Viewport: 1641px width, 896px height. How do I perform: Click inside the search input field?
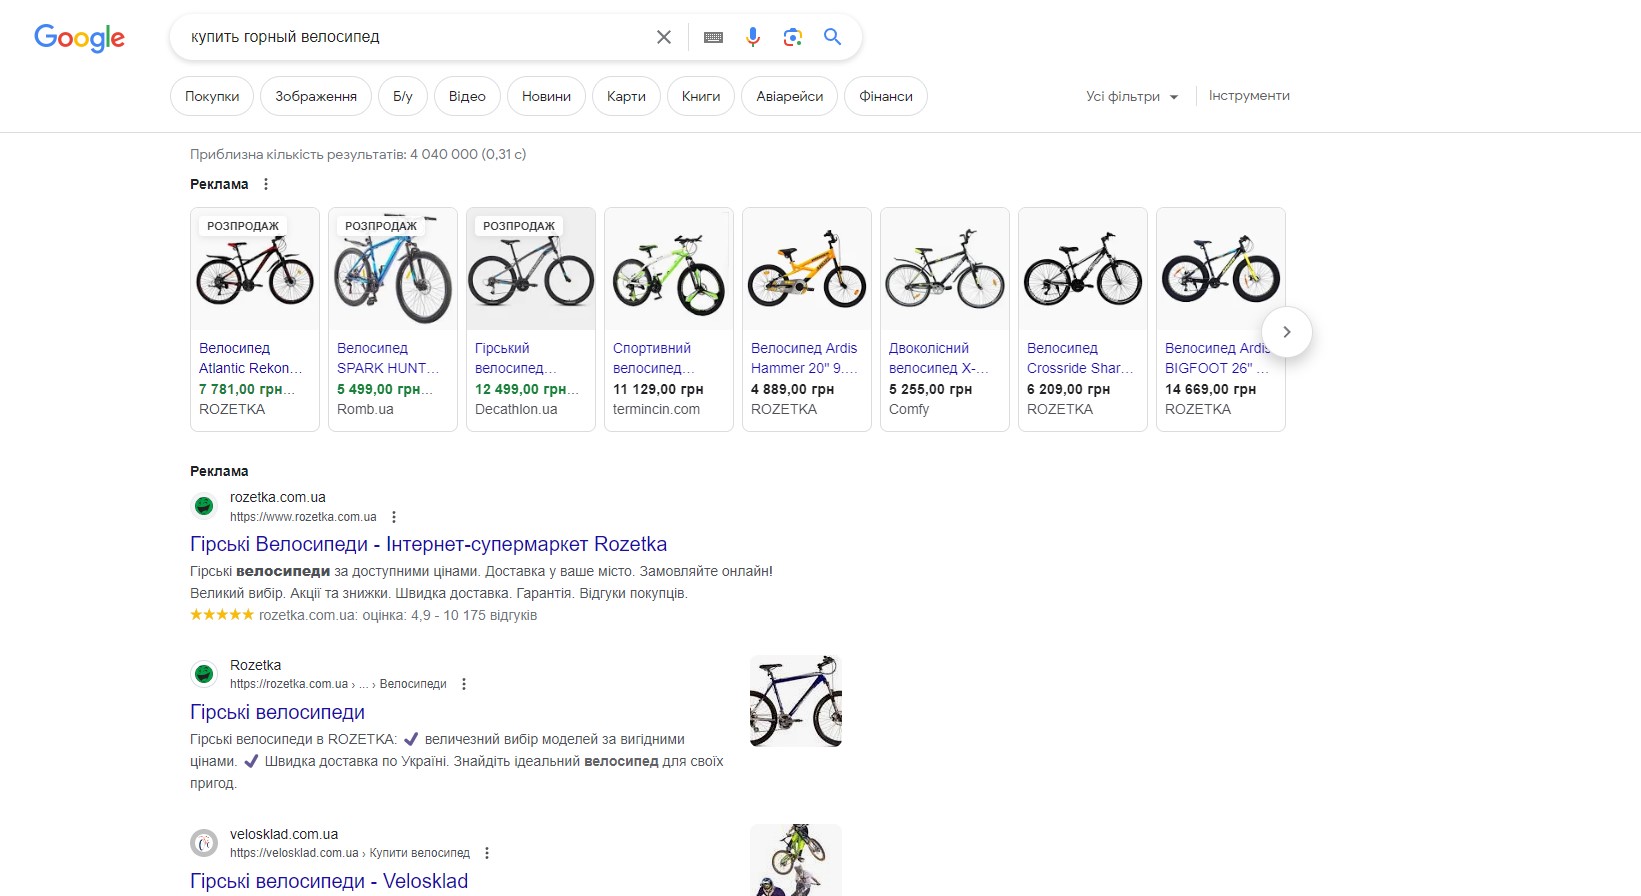410,37
